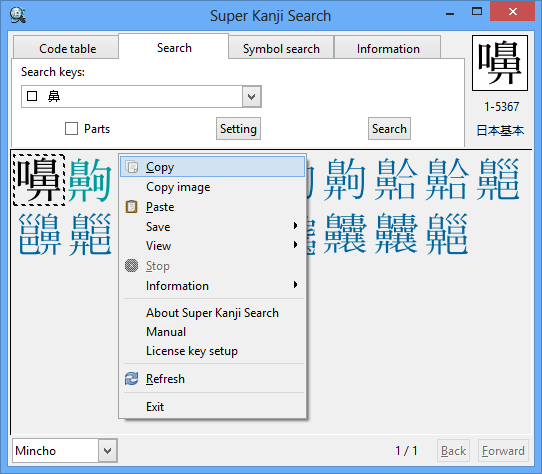Switch to the Code table tab
Image resolution: width=542 pixels, height=474 pixels.
click(66, 48)
